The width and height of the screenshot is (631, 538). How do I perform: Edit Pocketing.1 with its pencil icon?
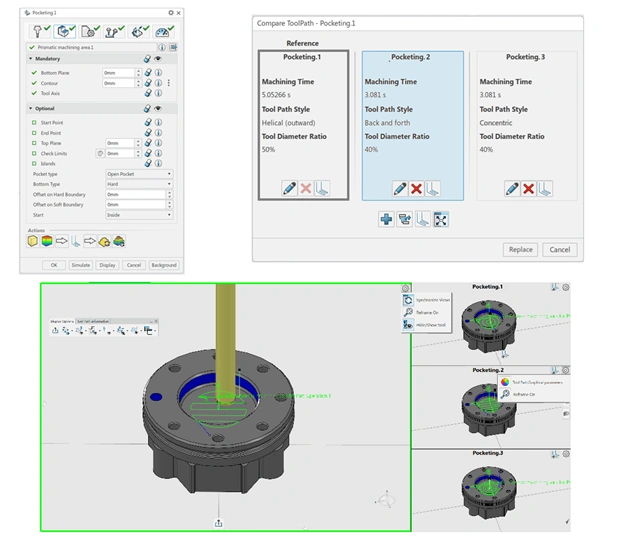point(289,188)
